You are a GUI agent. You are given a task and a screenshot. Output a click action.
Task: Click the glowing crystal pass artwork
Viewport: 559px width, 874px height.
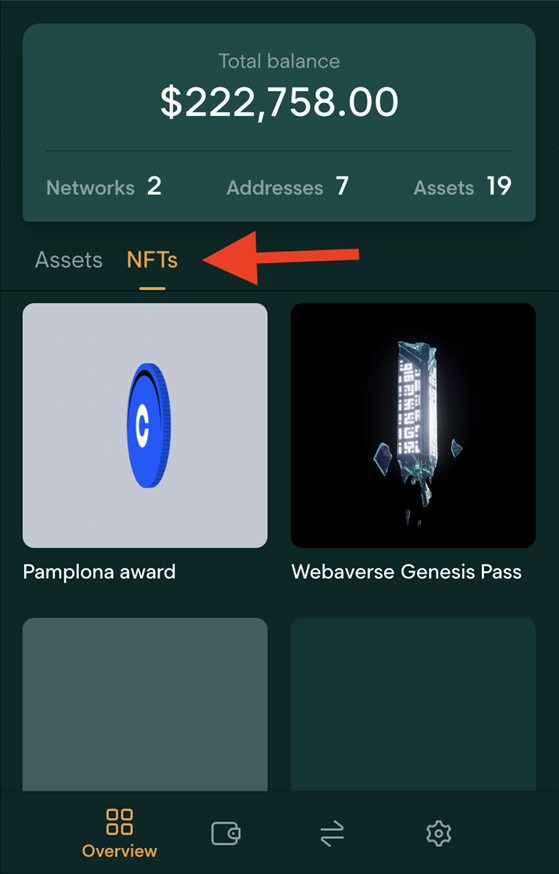coord(414,429)
